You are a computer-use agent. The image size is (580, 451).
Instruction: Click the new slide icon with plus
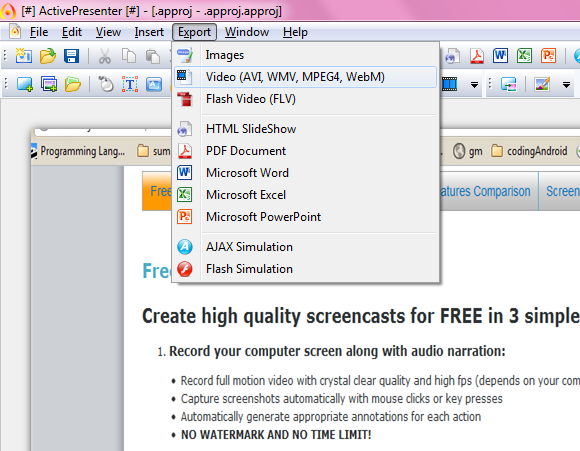25,84
